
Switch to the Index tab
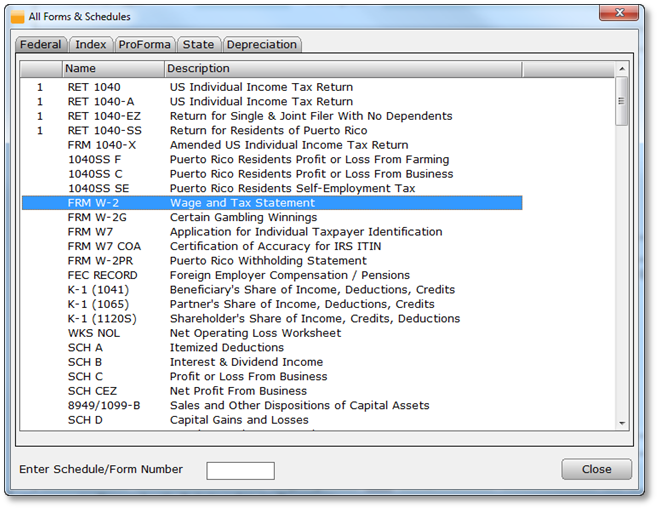point(91,45)
